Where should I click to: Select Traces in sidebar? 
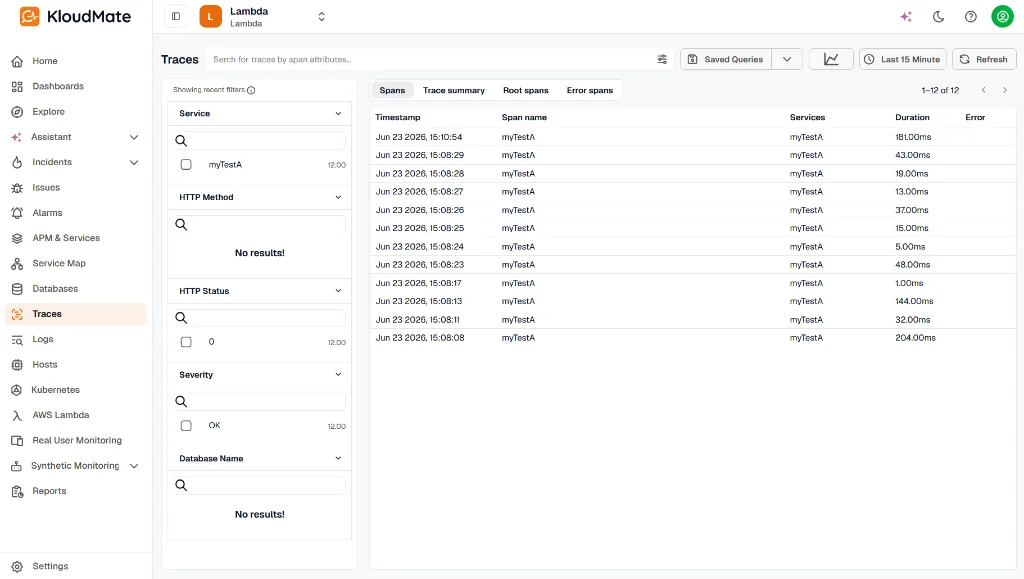(76, 314)
